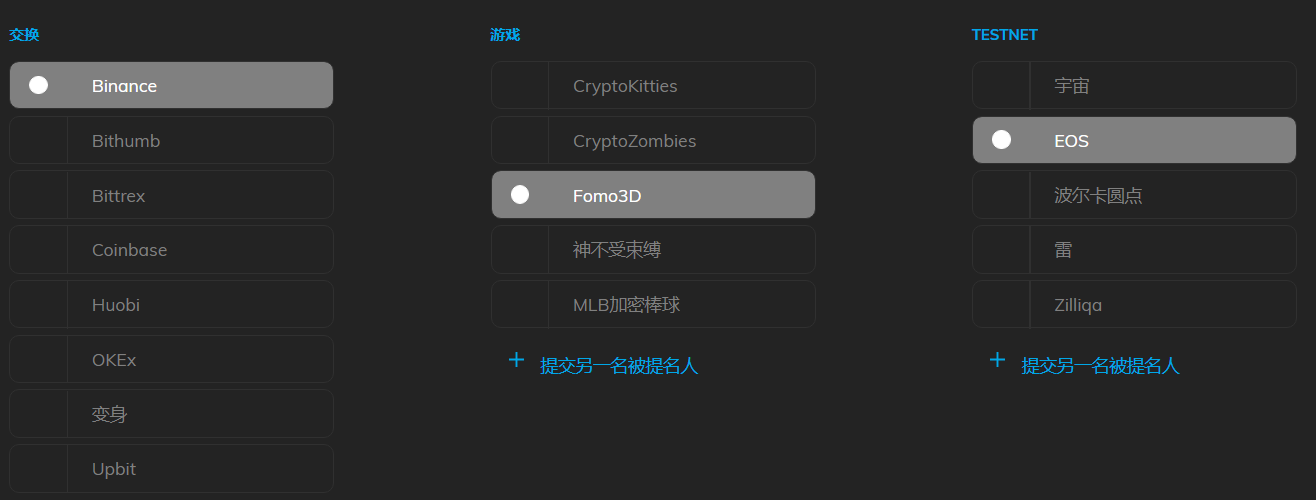This screenshot has height=500, width=1316.
Task: Select CryptoKitties in the games list
Action: coord(653,86)
